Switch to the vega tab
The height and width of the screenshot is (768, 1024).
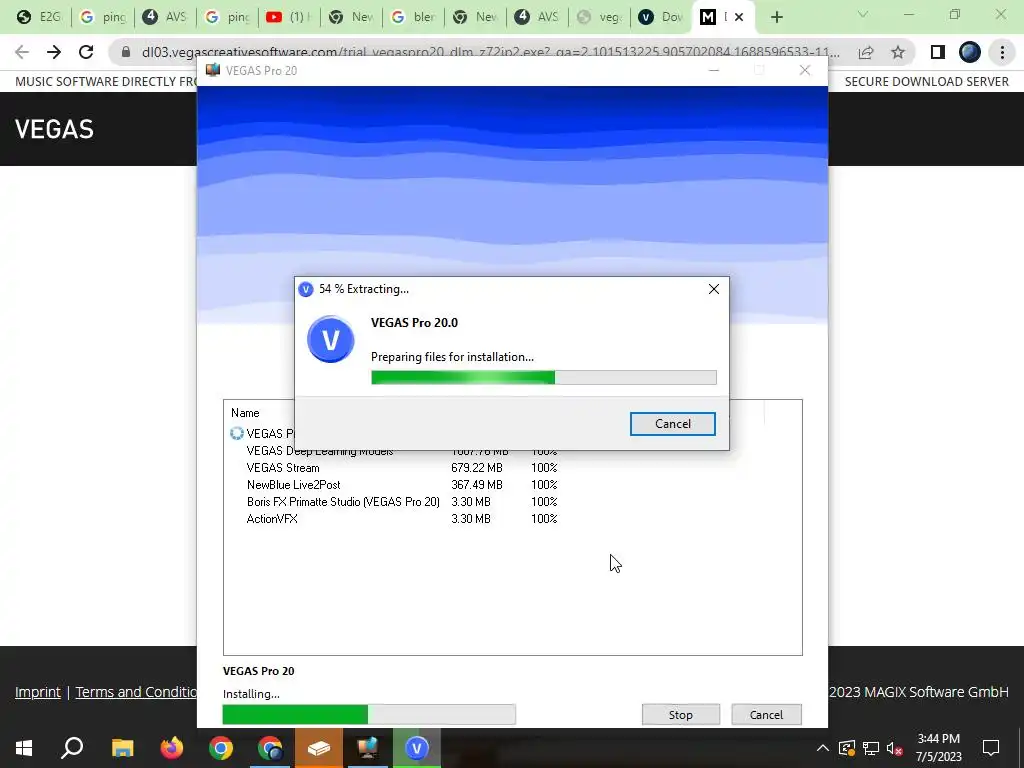(x=600, y=17)
